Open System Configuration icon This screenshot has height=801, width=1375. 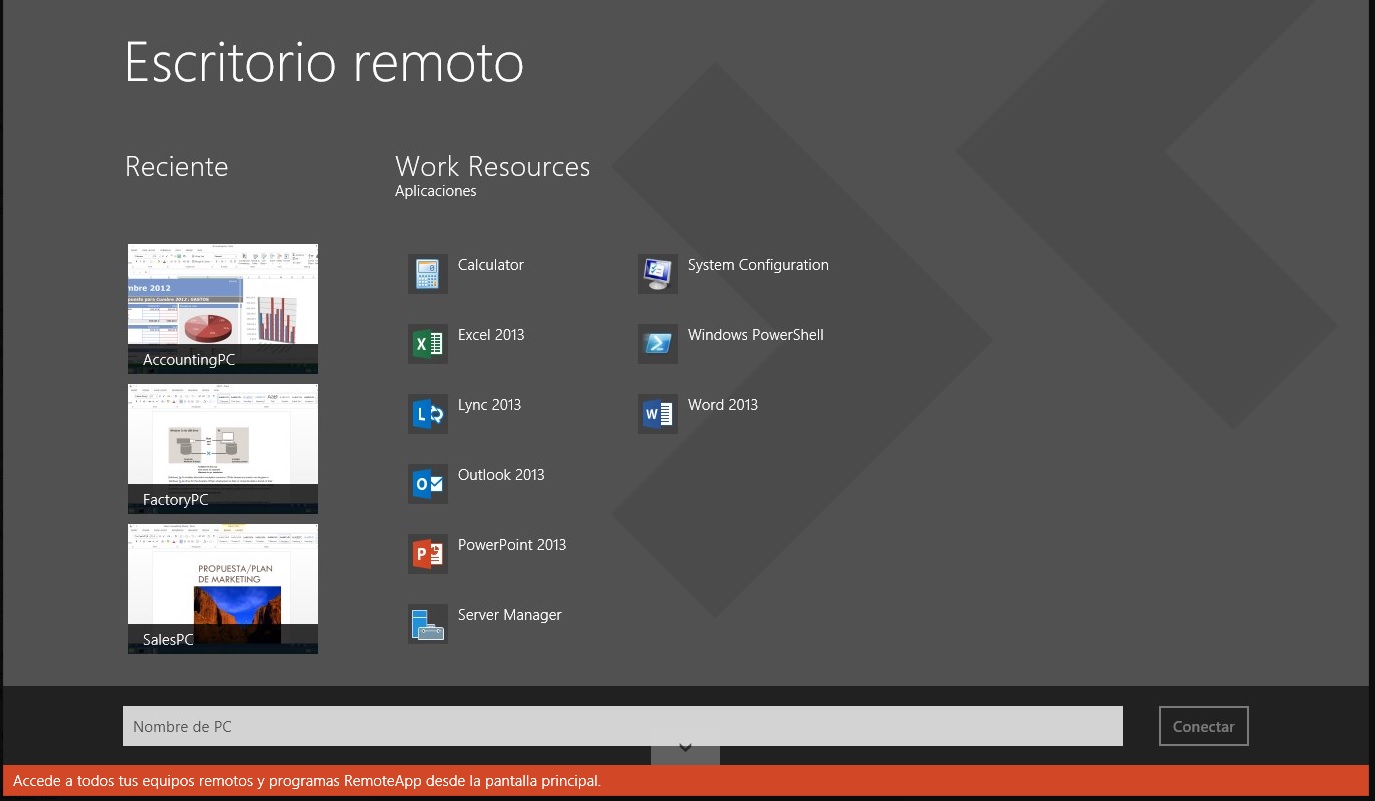658,274
